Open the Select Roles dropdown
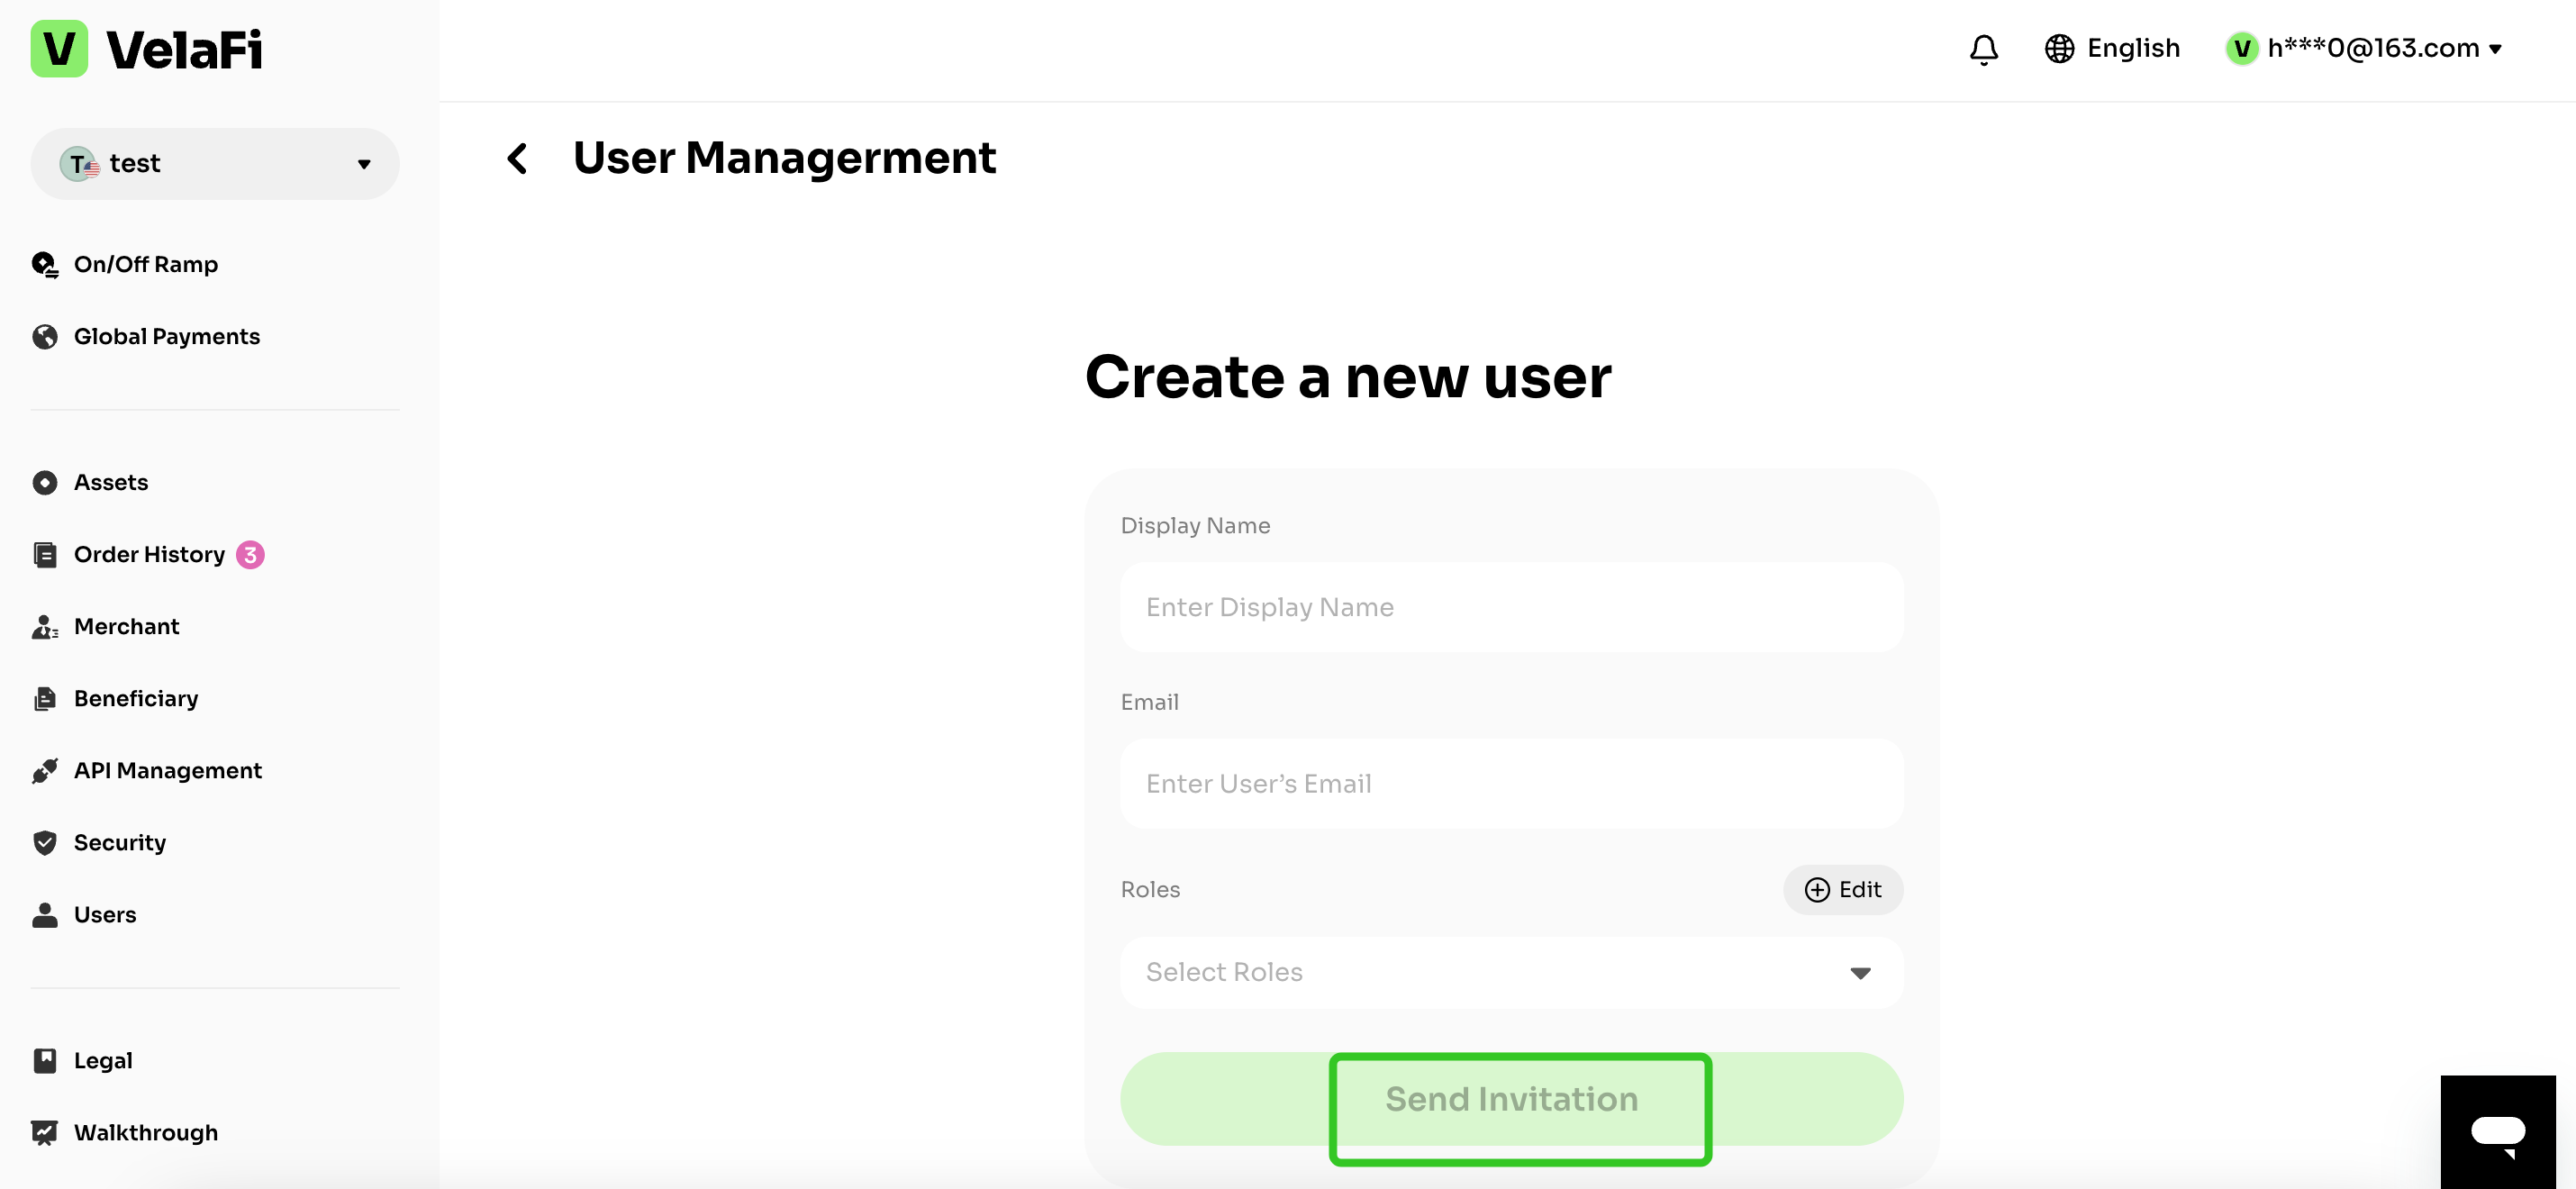 point(1510,973)
